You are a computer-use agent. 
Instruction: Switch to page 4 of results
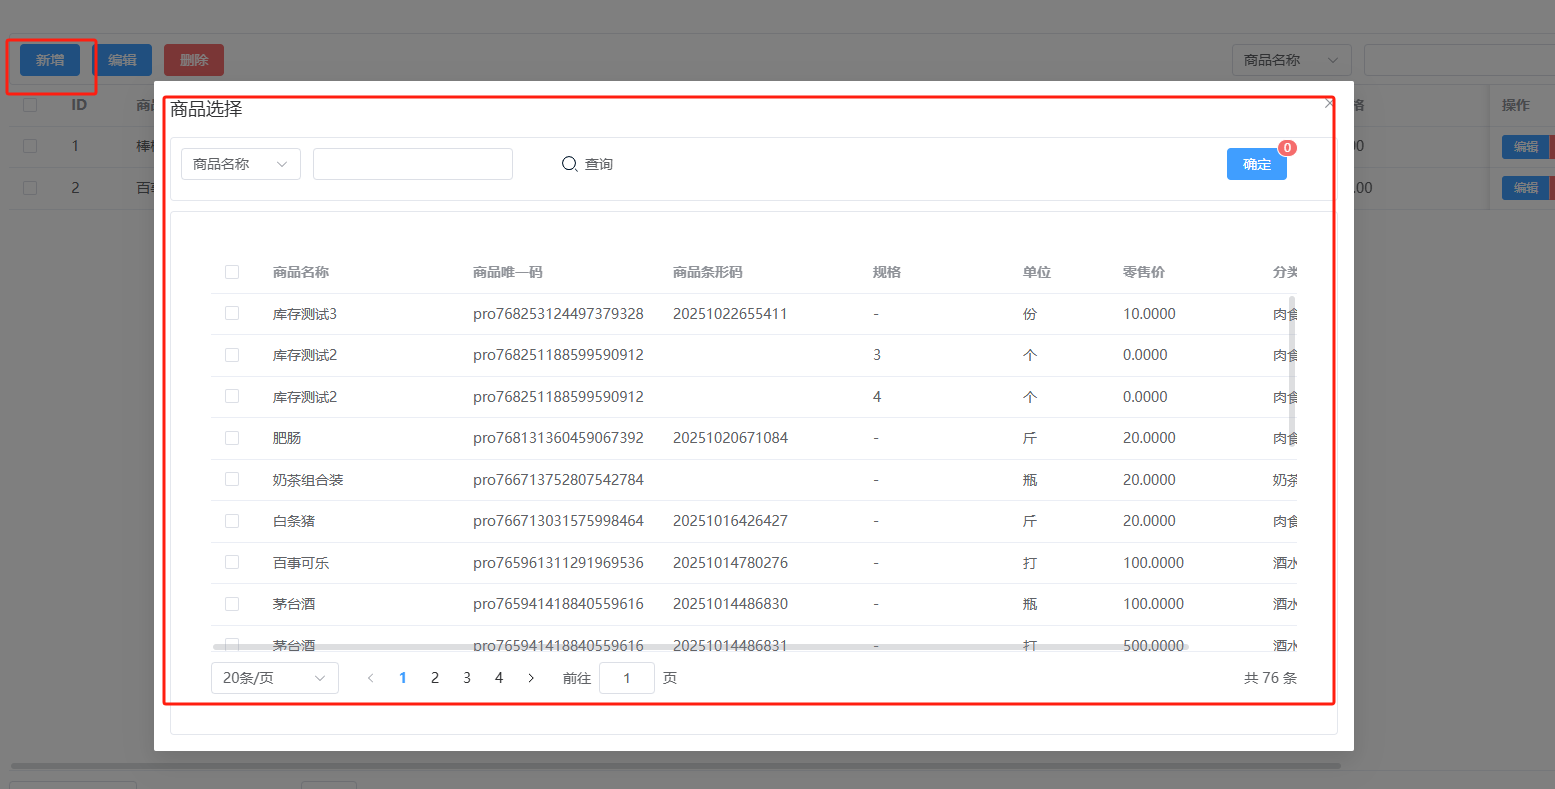[x=499, y=678]
